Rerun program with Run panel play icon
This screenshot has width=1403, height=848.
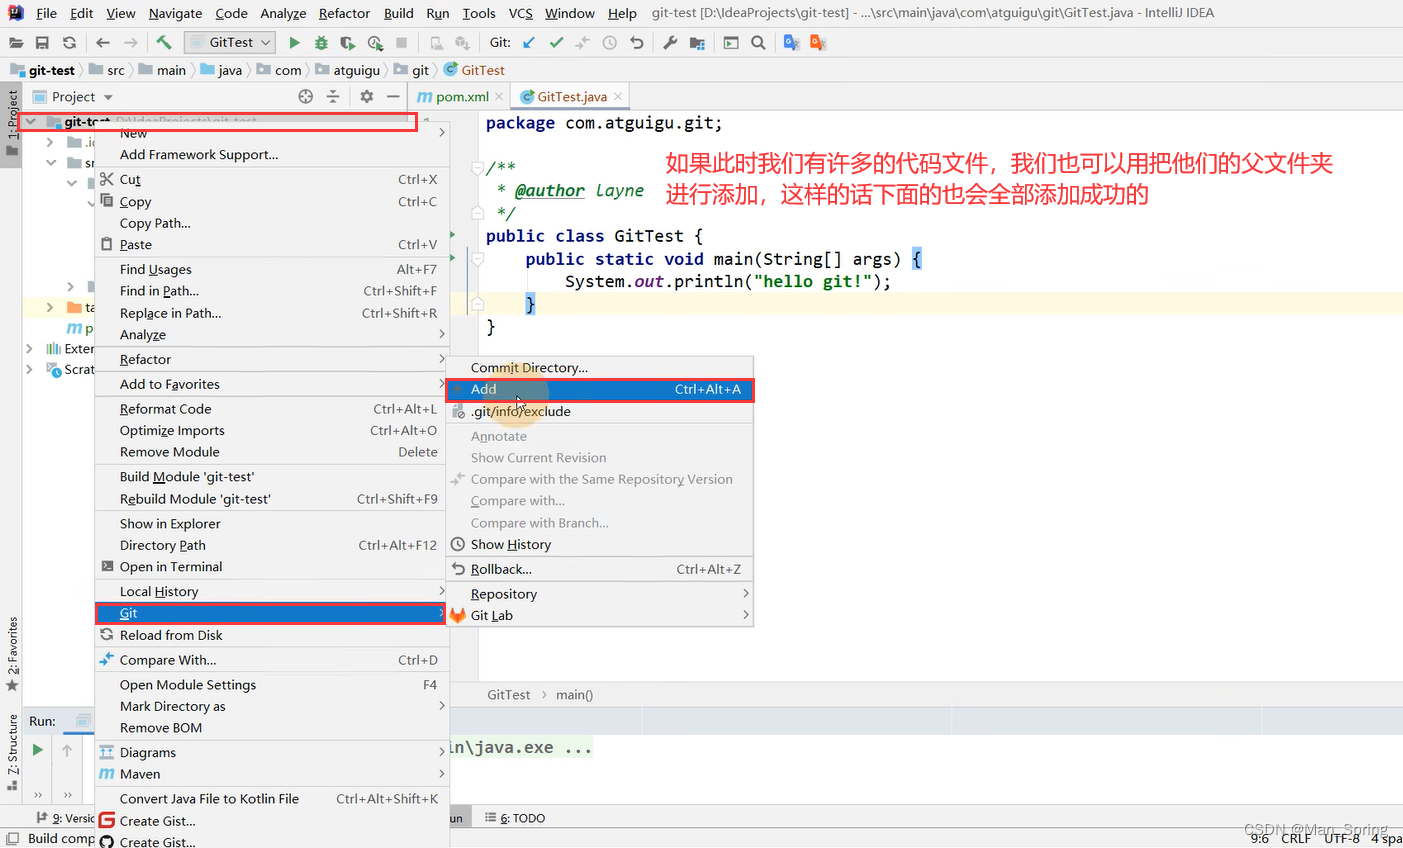point(37,749)
